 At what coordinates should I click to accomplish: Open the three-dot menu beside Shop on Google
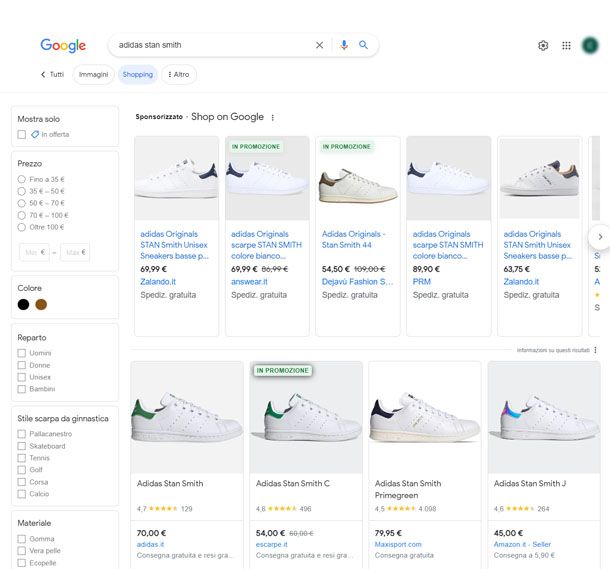273,117
